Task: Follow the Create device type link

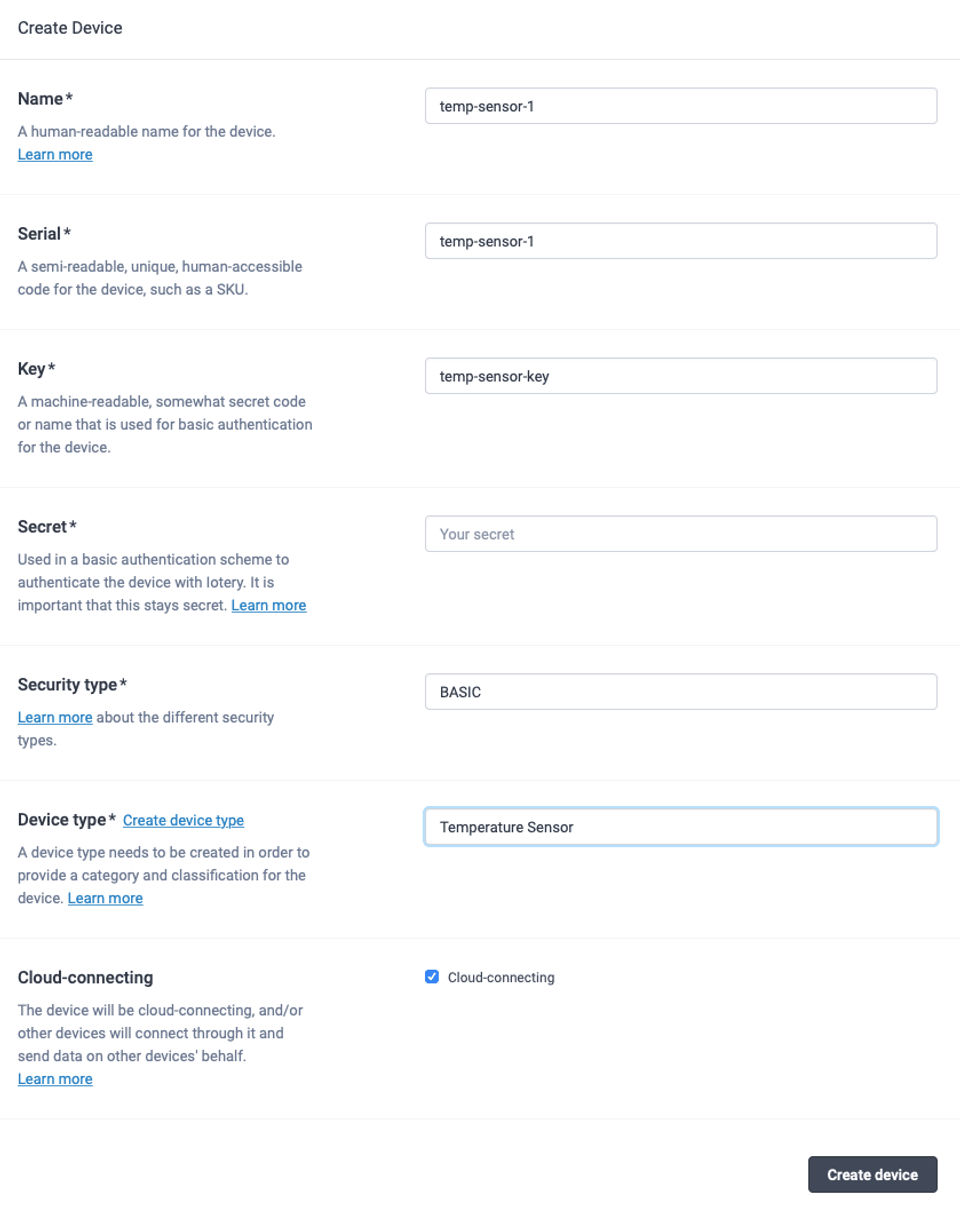Action: pos(183,820)
